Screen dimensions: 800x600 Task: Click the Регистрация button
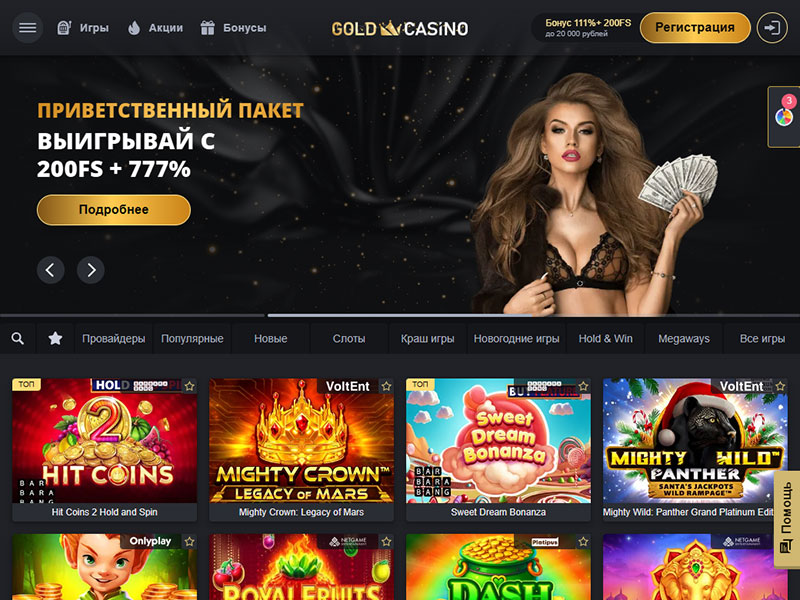(695, 28)
